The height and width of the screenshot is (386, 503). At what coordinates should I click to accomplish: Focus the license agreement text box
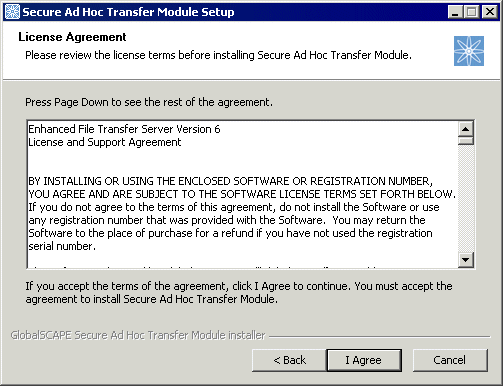click(243, 194)
